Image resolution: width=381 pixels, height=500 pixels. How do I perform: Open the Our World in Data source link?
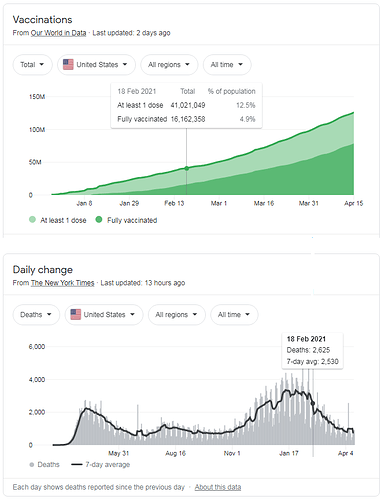point(58,33)
